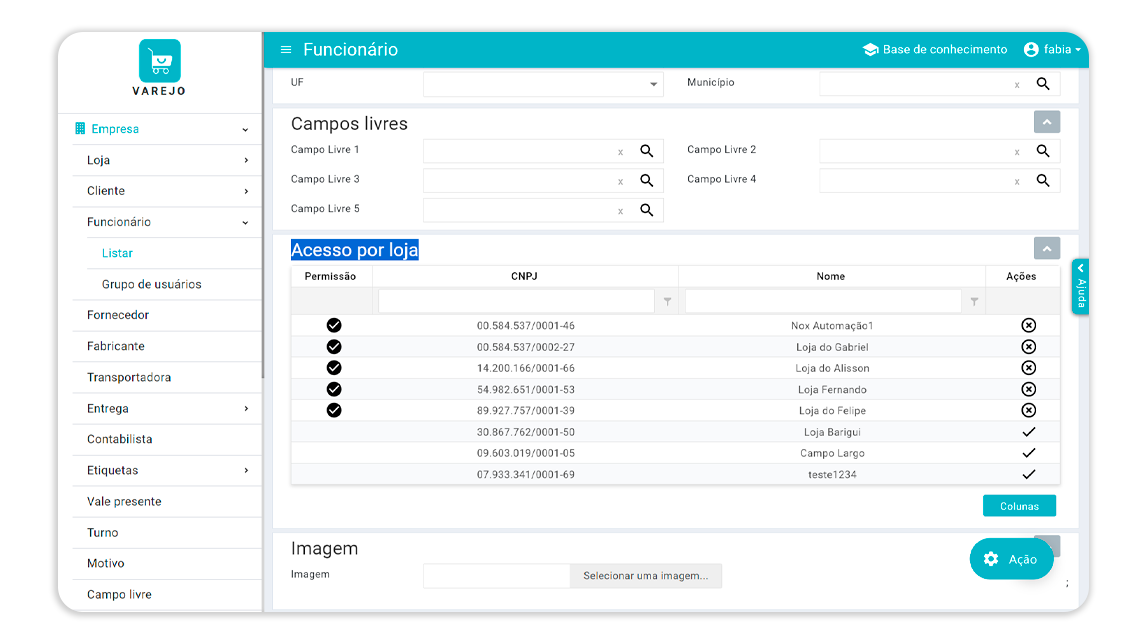Remove access for Loja do Felipe
The width and height of the screenshot is (1146, 644).
click(x=1028, y=410)
